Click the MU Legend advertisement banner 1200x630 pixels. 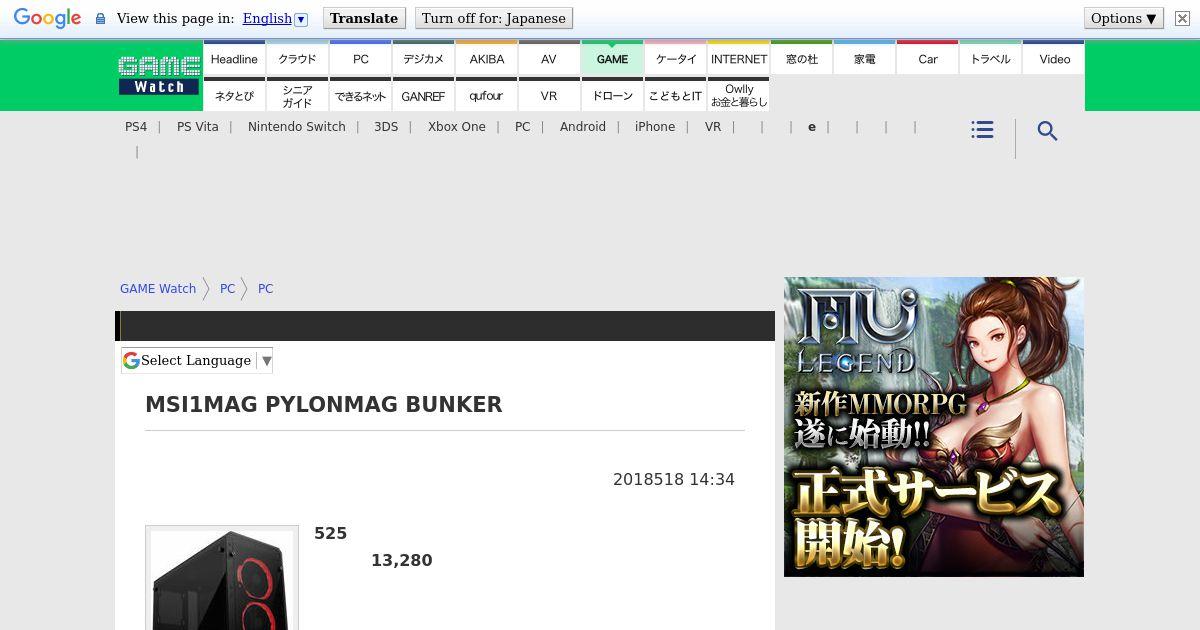pyautogui.click(x=934, y=427)
